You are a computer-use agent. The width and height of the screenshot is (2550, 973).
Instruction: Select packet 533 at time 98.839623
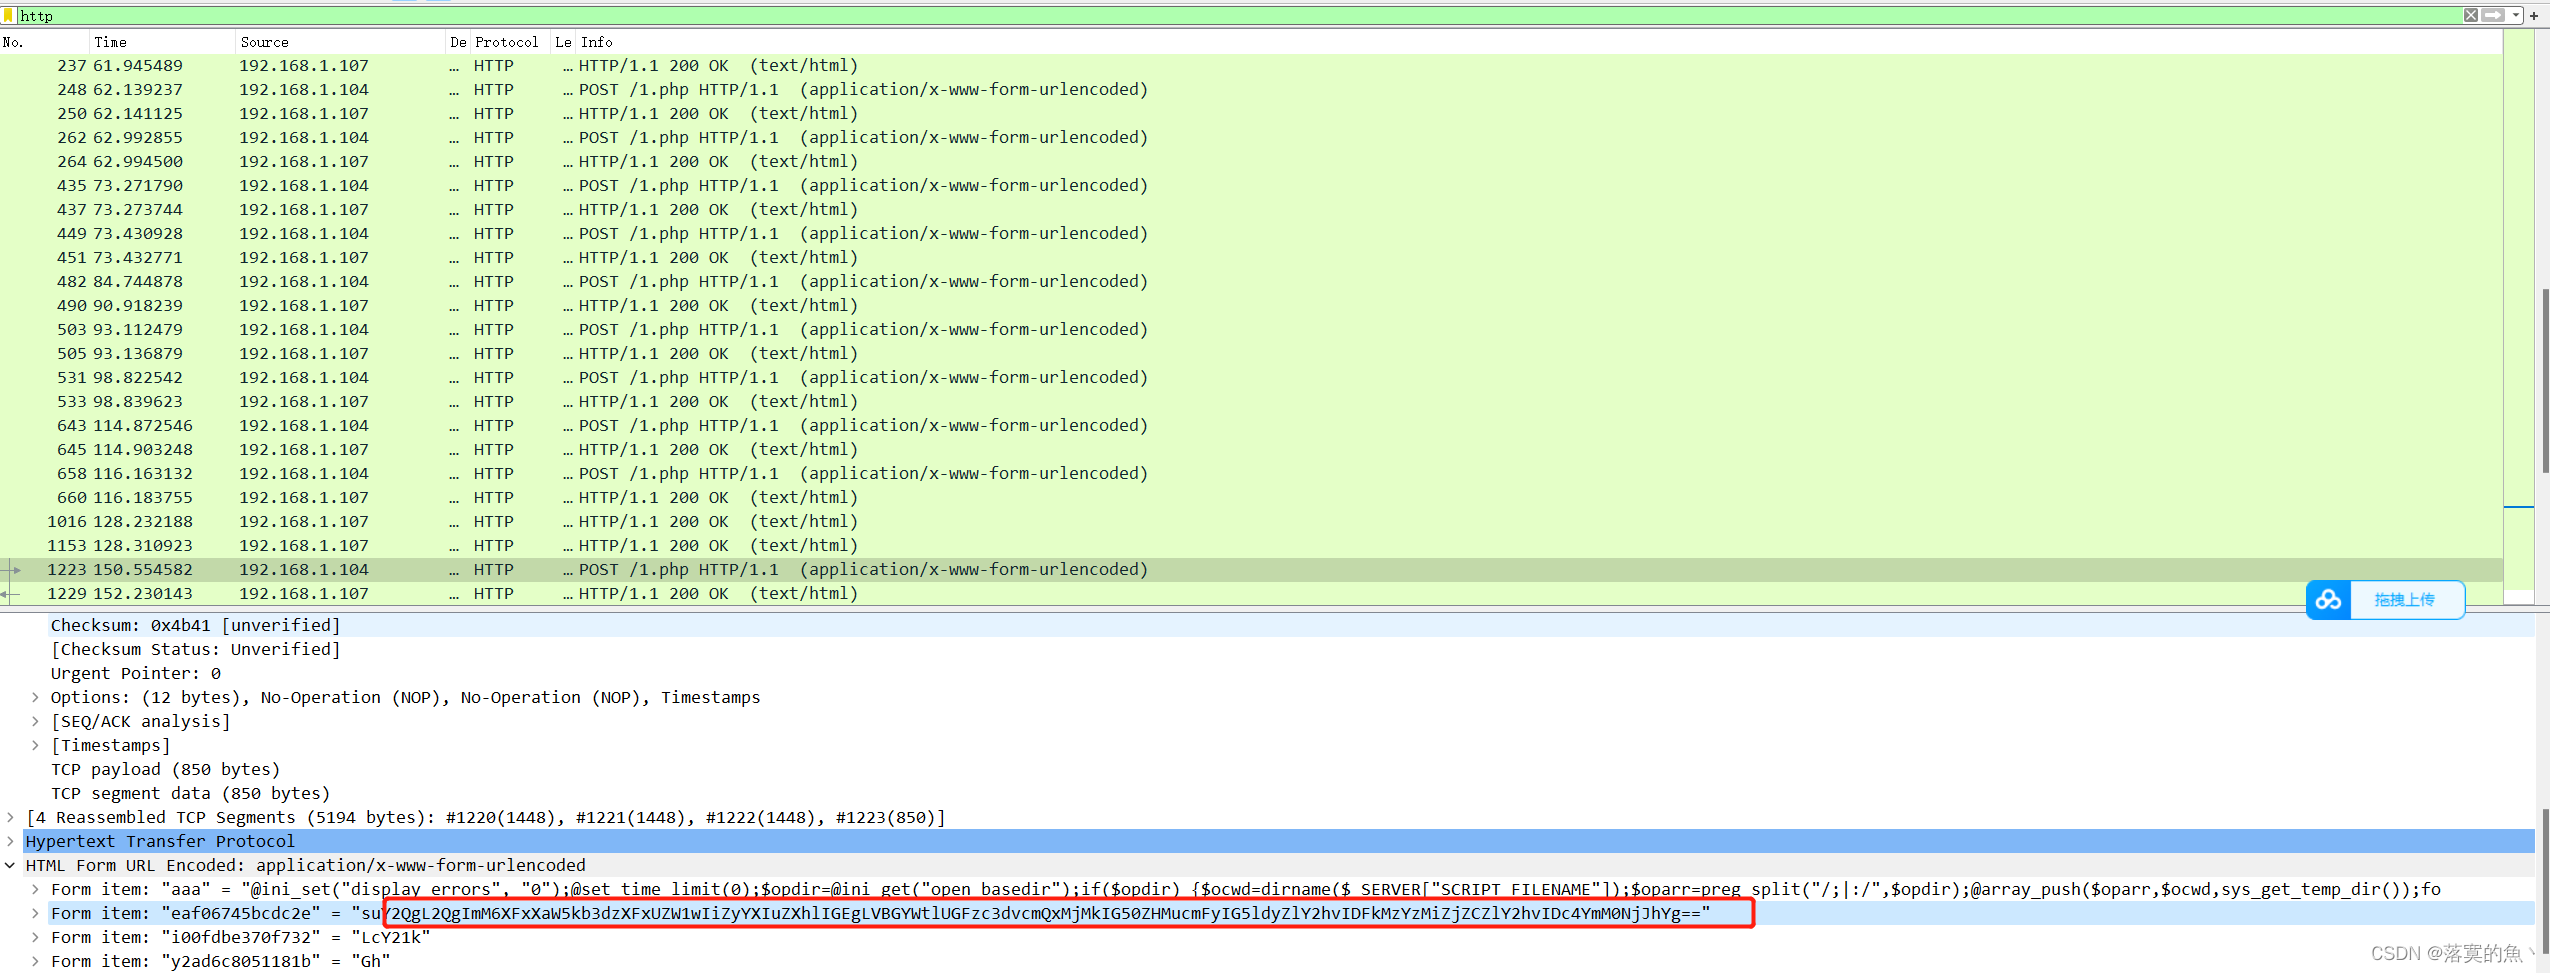pos(1251,401)
